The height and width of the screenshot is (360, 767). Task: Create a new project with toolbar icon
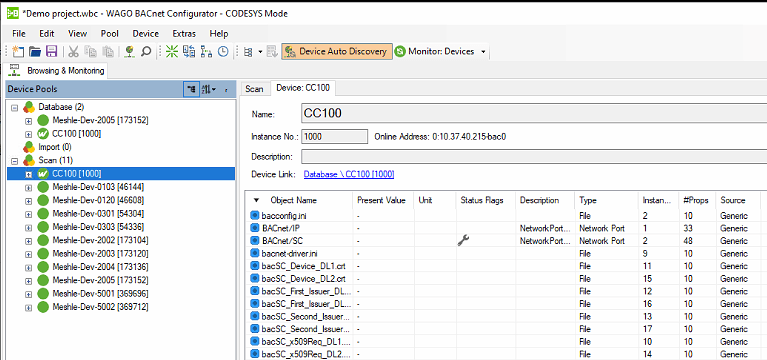point(18,51)
